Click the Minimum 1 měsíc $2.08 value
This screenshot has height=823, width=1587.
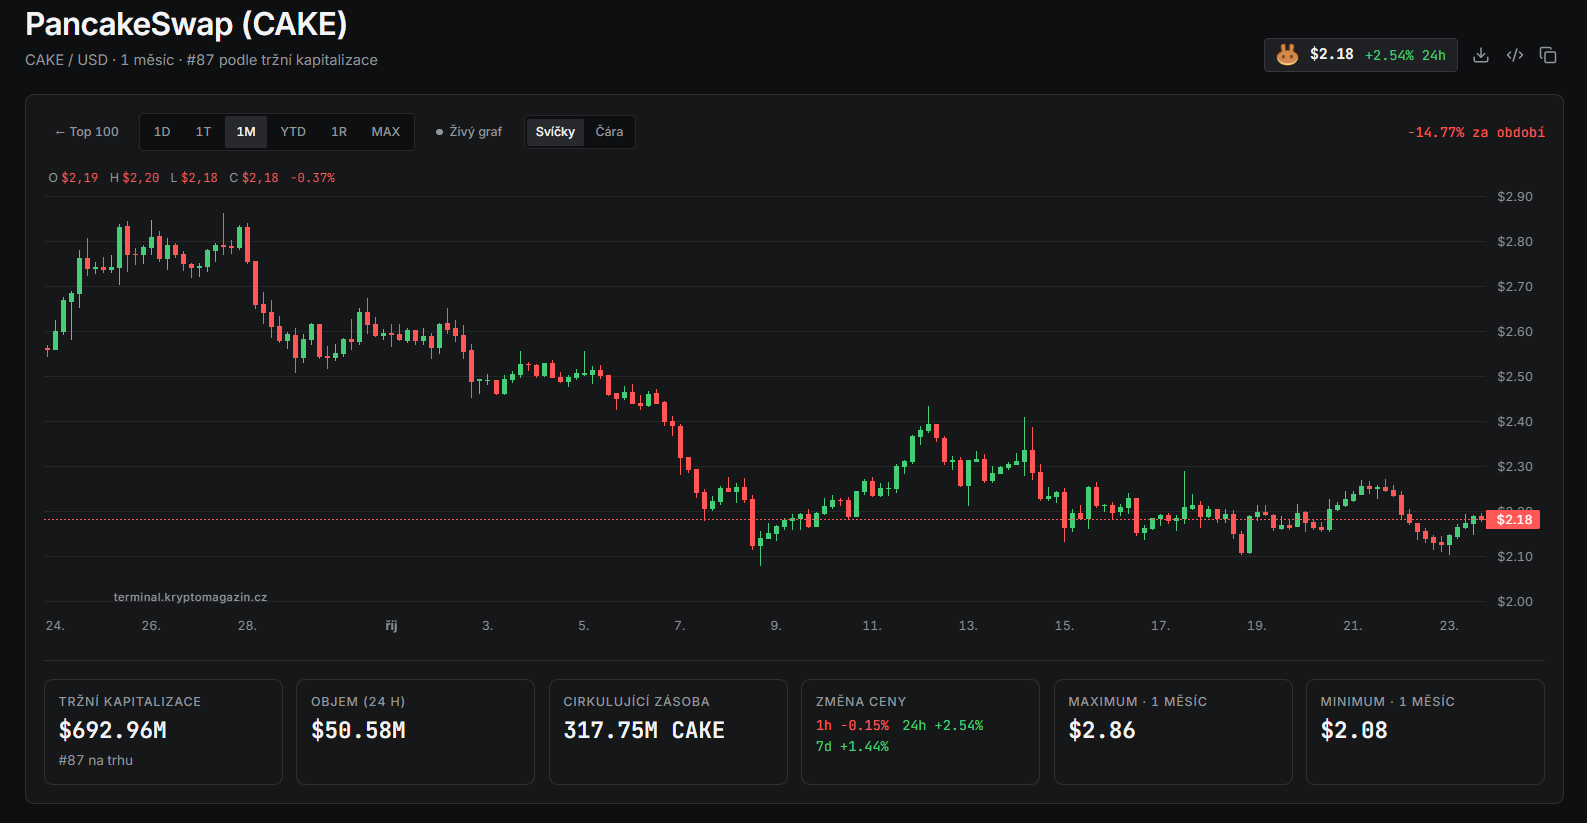[x=1354, y=731]
